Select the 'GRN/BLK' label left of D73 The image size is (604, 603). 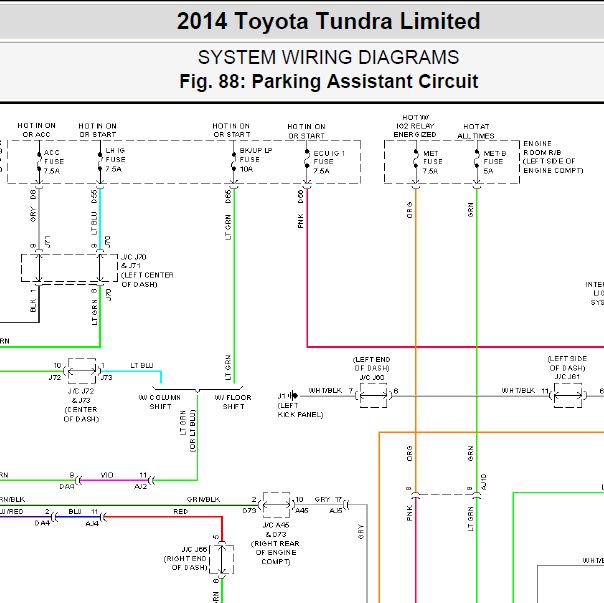click(203, 499)
